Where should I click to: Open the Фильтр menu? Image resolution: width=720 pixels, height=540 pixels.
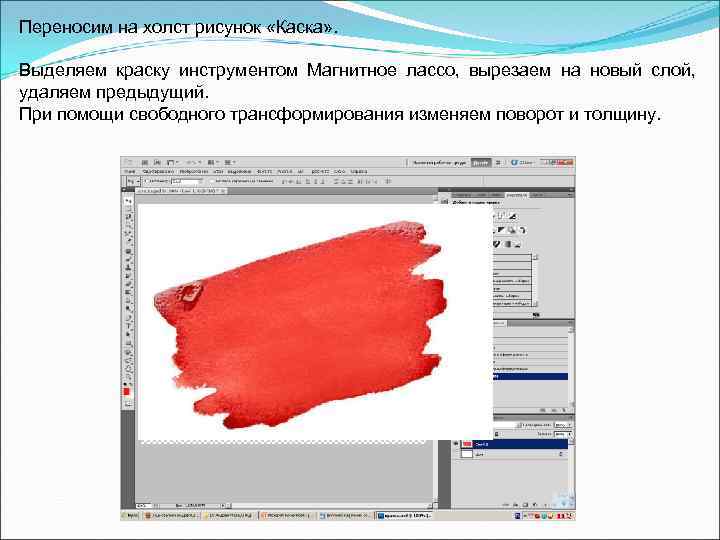pyautogui.click(x=264, y=172)
